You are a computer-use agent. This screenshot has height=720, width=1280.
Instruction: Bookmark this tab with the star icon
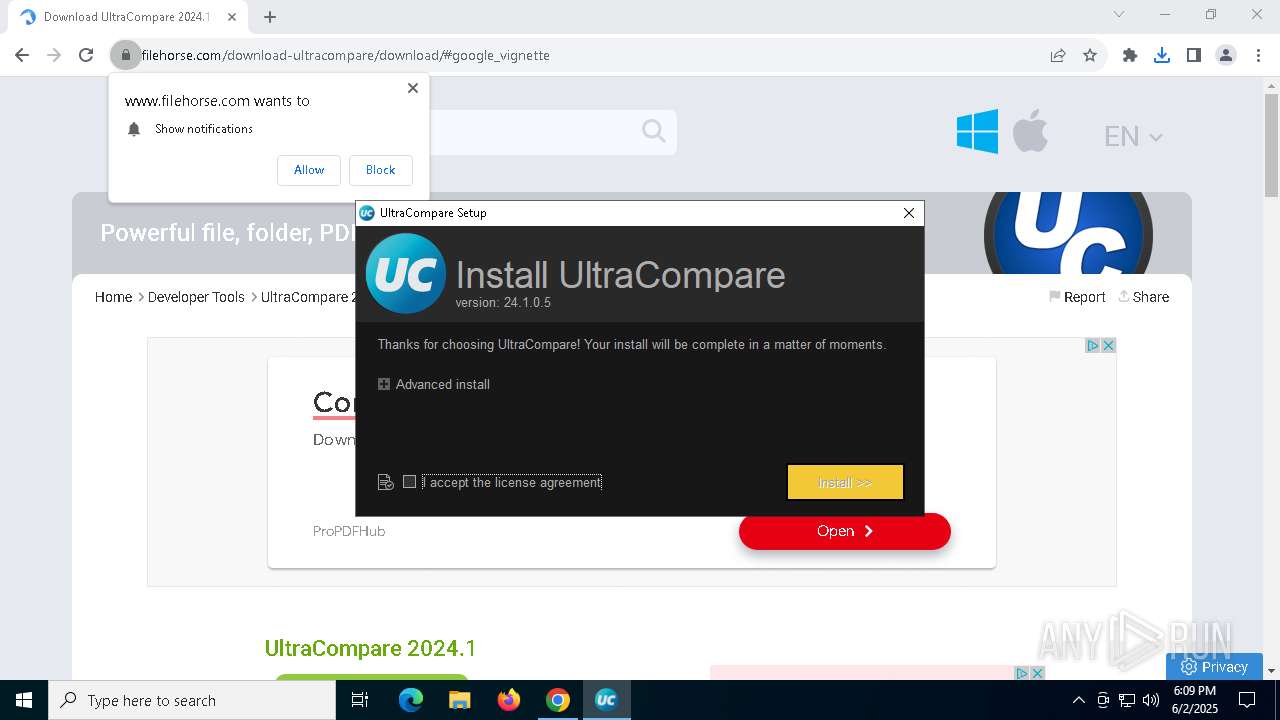click(x=1090, y=55)
